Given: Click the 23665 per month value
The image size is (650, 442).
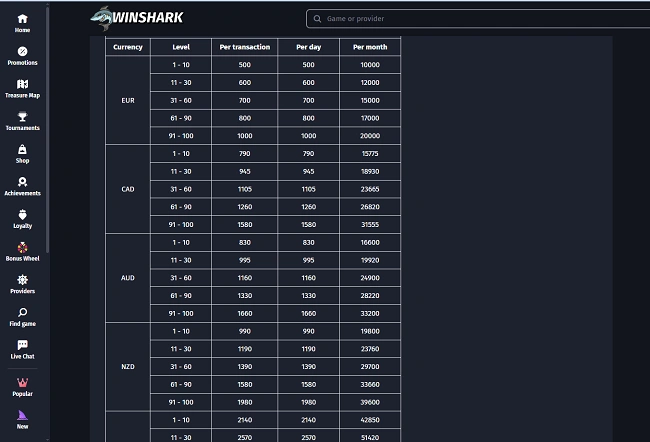Looking at the screenshot, I should click(370, 189).
